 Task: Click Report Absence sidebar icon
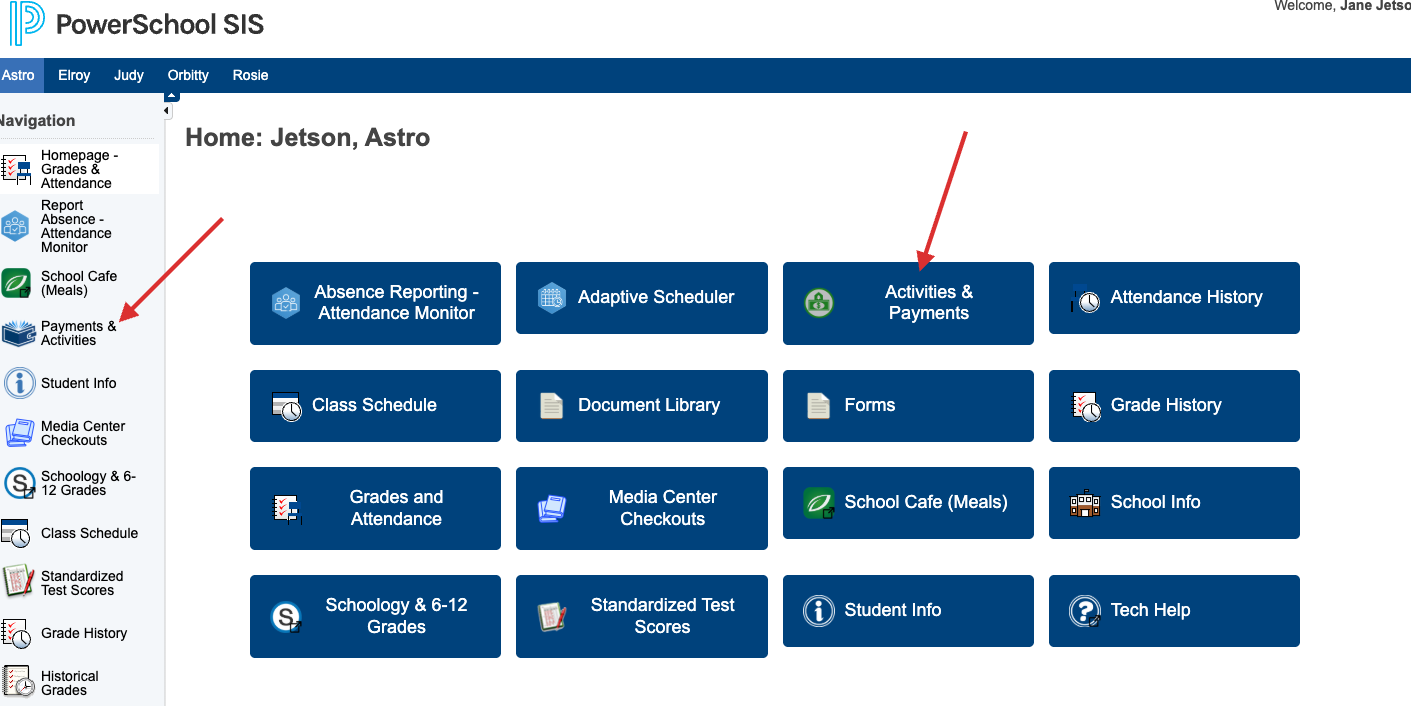16,226
